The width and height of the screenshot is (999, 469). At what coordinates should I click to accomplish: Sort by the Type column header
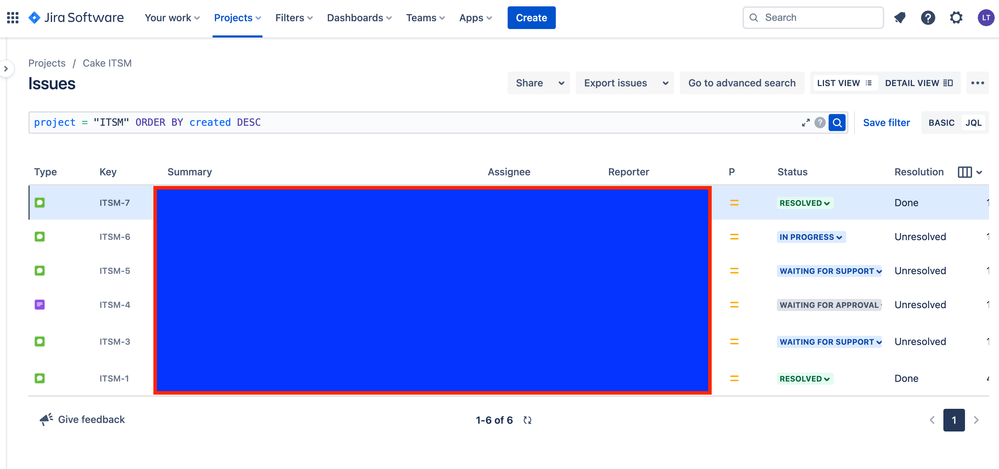click(x=45, y=172)
